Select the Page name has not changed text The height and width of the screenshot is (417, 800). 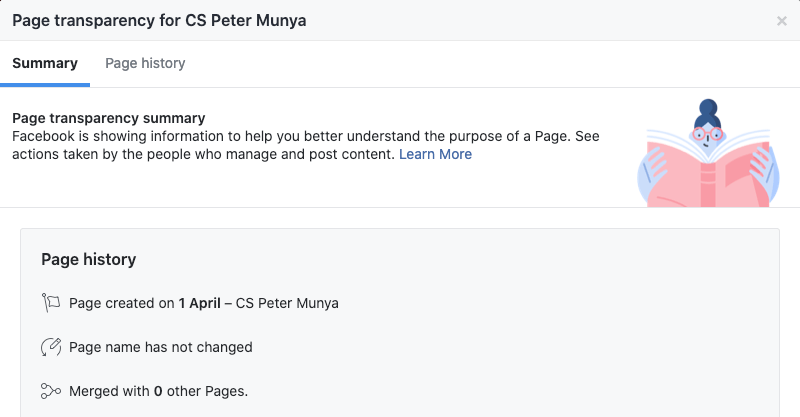[x=161, y=347]
